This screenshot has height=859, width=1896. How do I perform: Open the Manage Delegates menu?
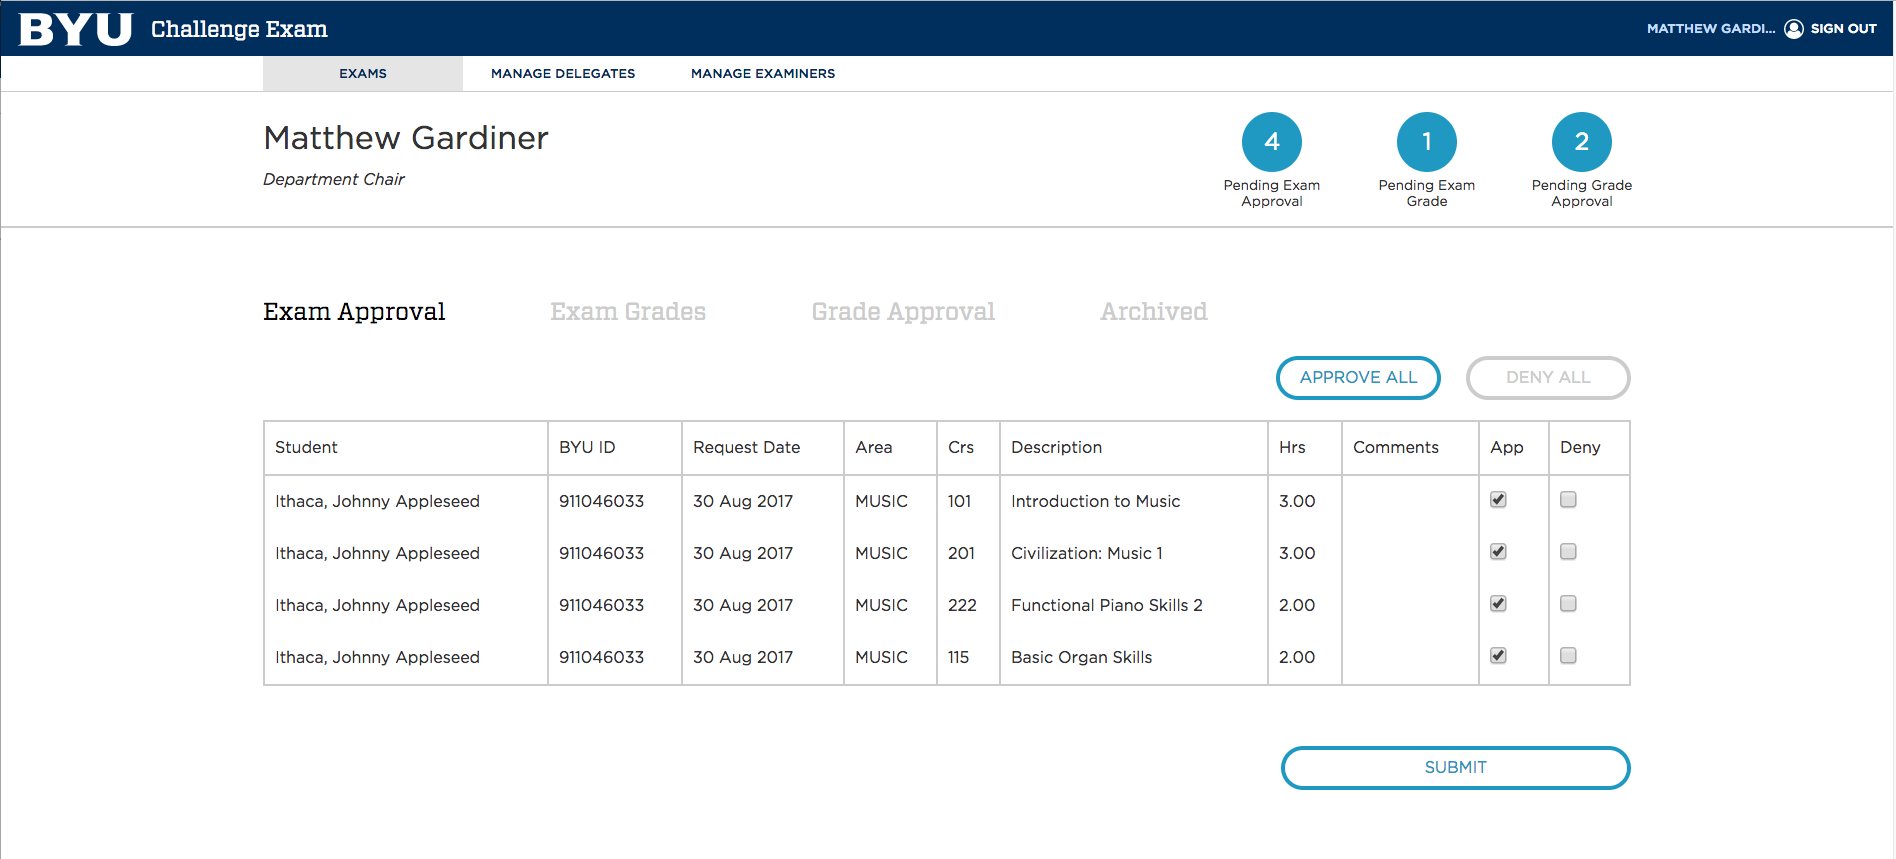tap(563, 74)
